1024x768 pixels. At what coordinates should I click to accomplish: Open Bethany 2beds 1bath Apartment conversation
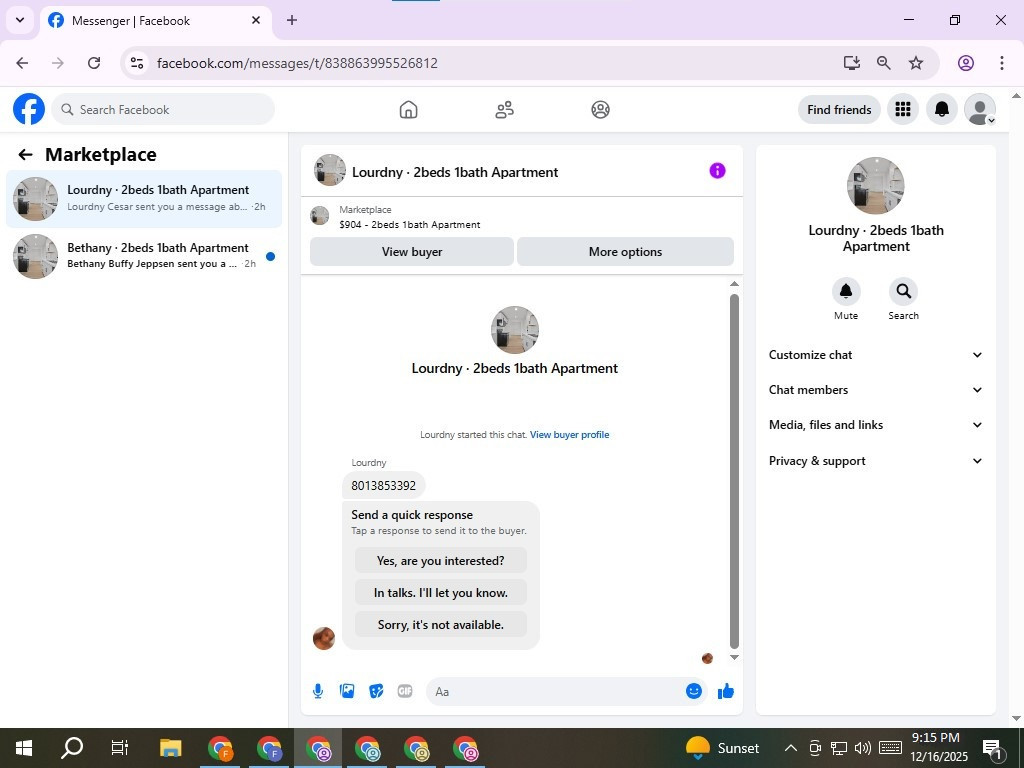(x=144, y=256)
